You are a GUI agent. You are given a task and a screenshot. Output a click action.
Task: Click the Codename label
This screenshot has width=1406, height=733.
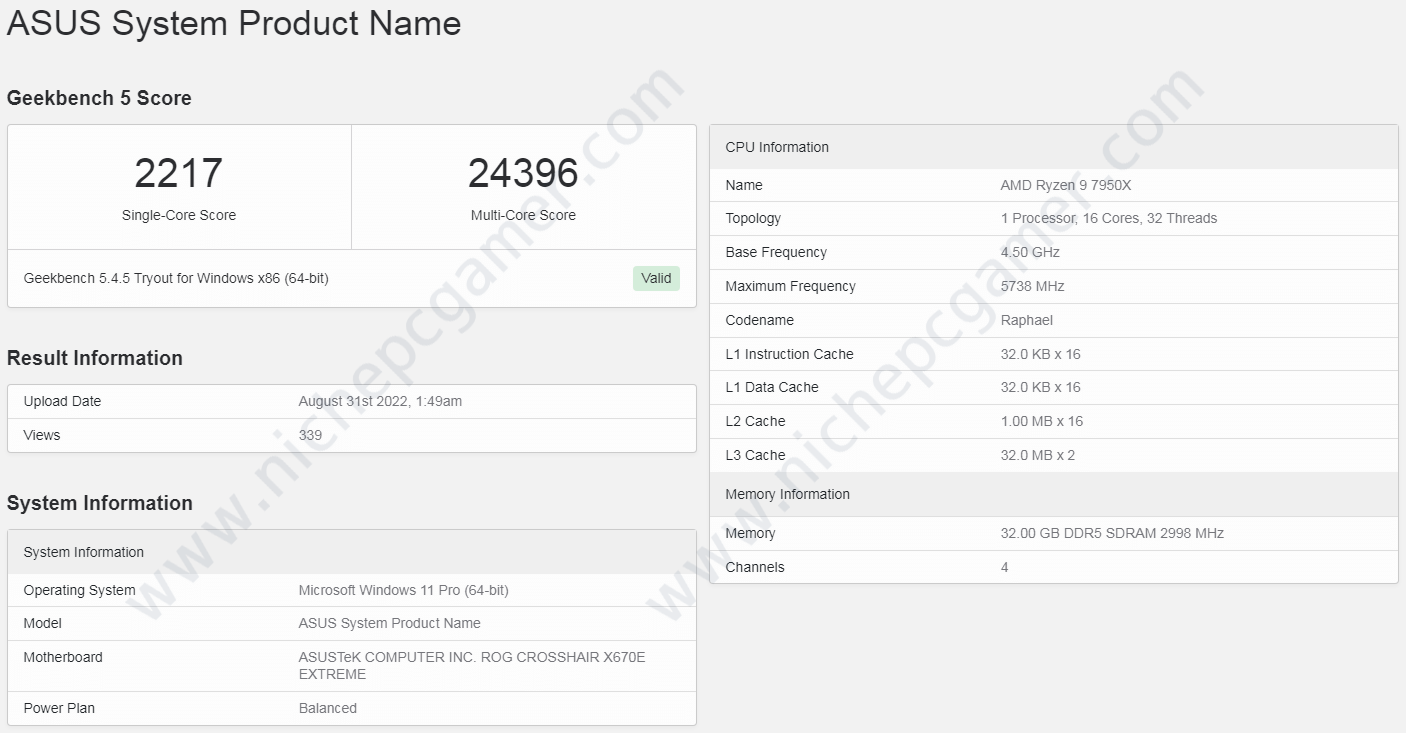(760, 320)
